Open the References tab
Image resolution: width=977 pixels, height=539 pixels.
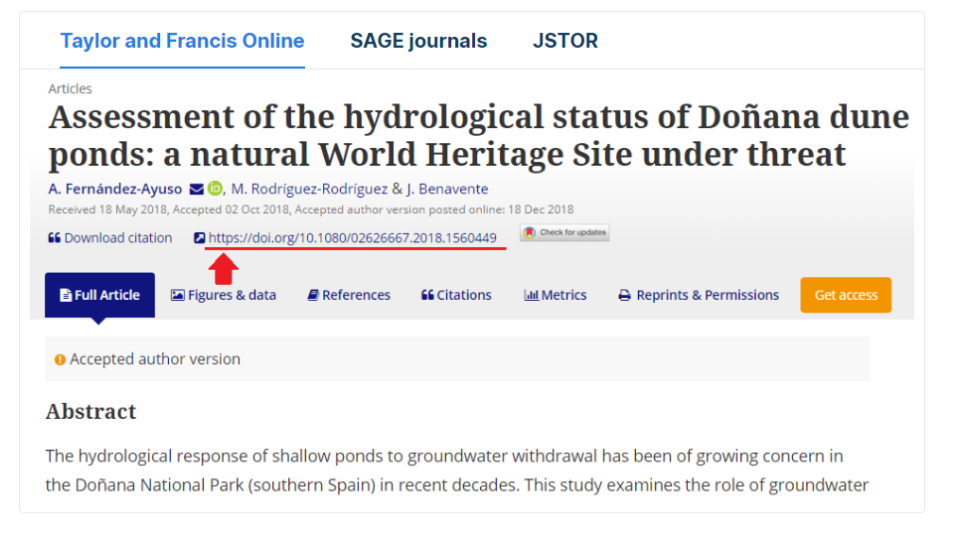[x=349, y=295]
